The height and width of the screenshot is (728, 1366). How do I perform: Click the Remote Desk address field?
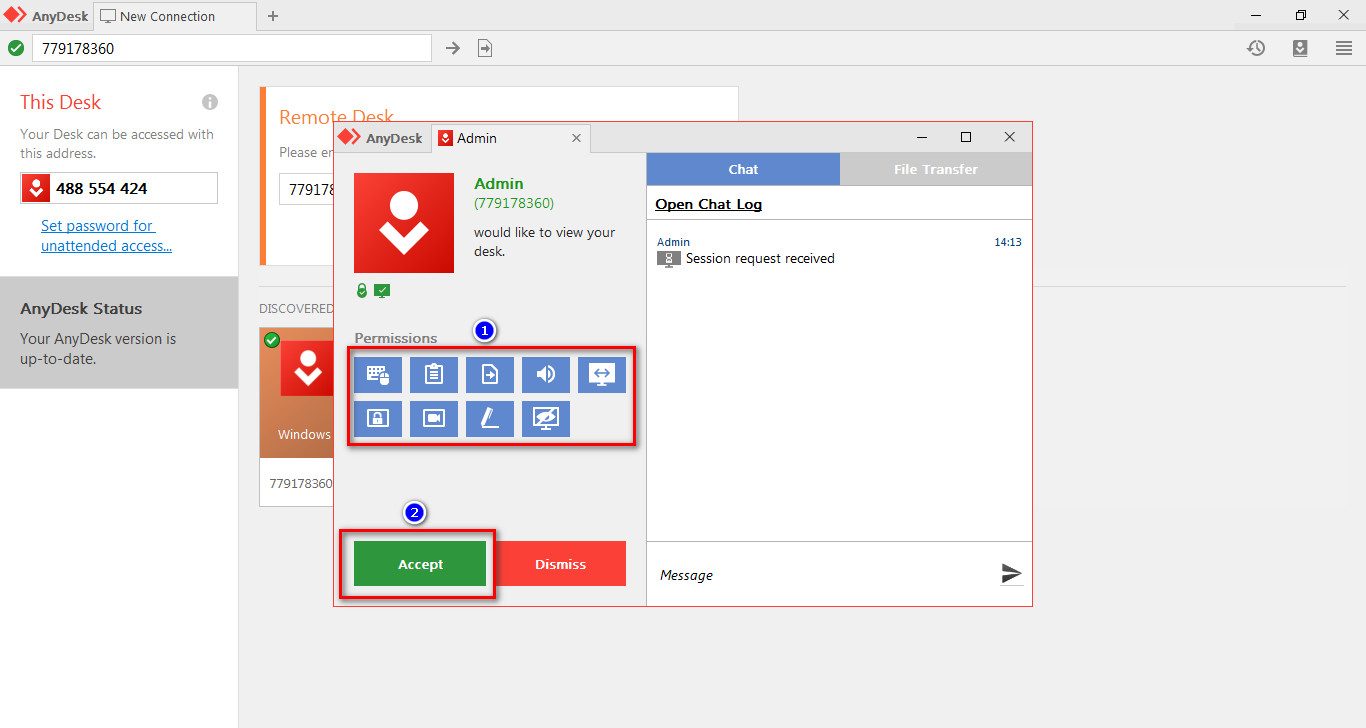307,189
